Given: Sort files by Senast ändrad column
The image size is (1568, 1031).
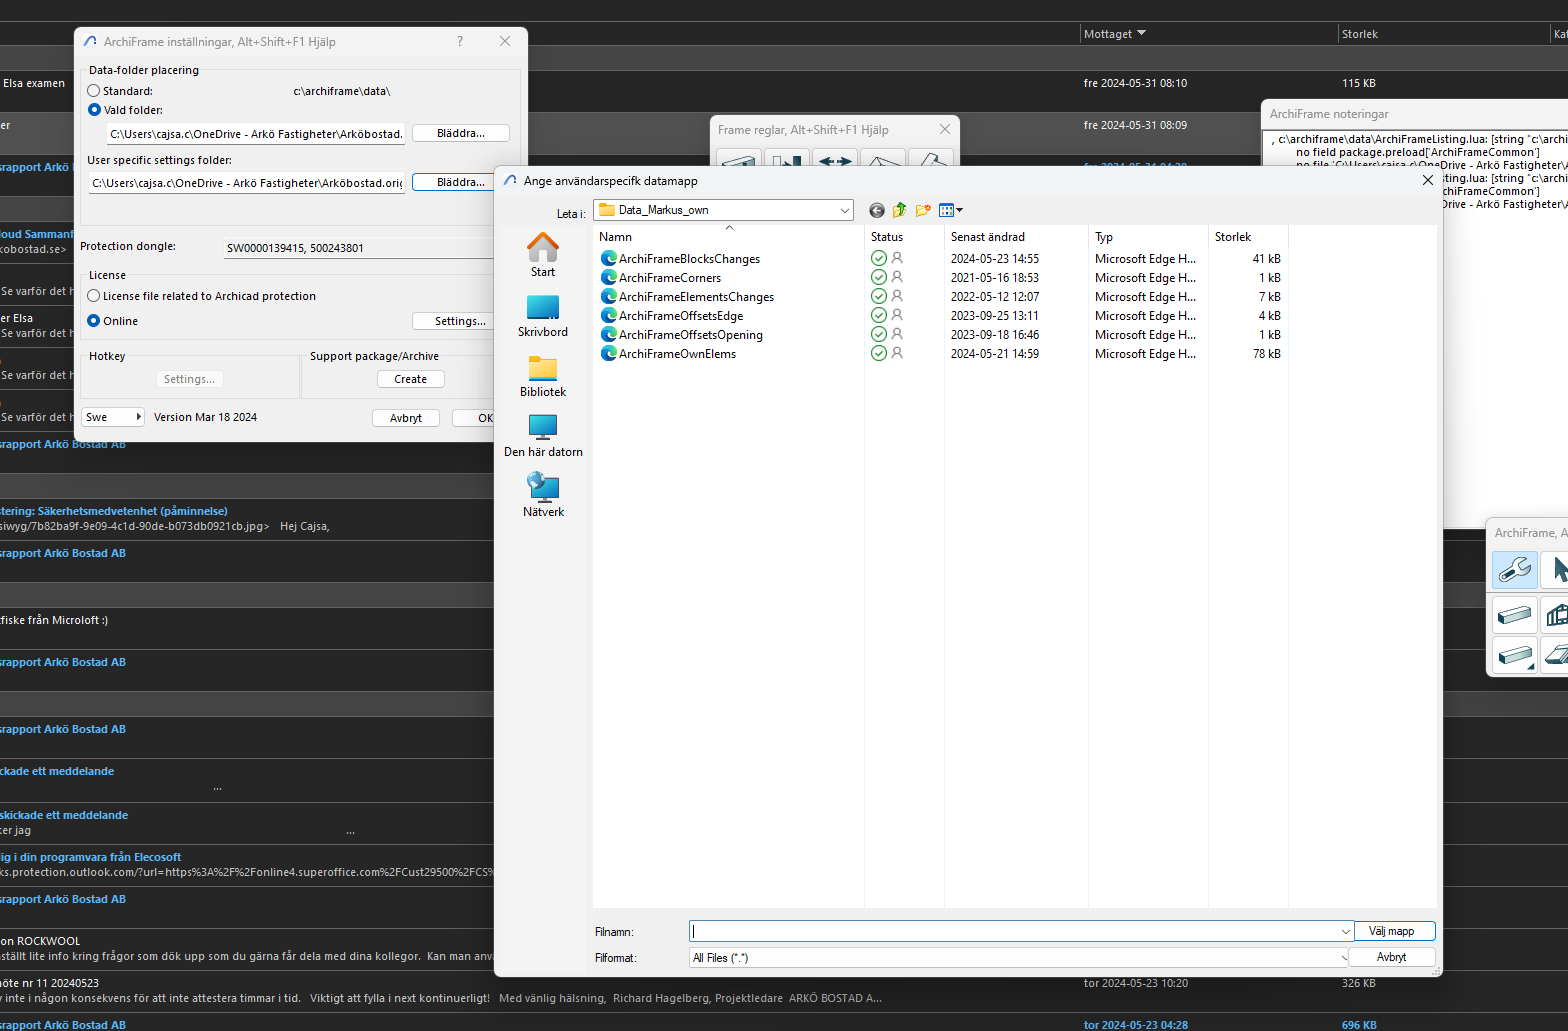Looking at the screenshot, I should point(987,237).
